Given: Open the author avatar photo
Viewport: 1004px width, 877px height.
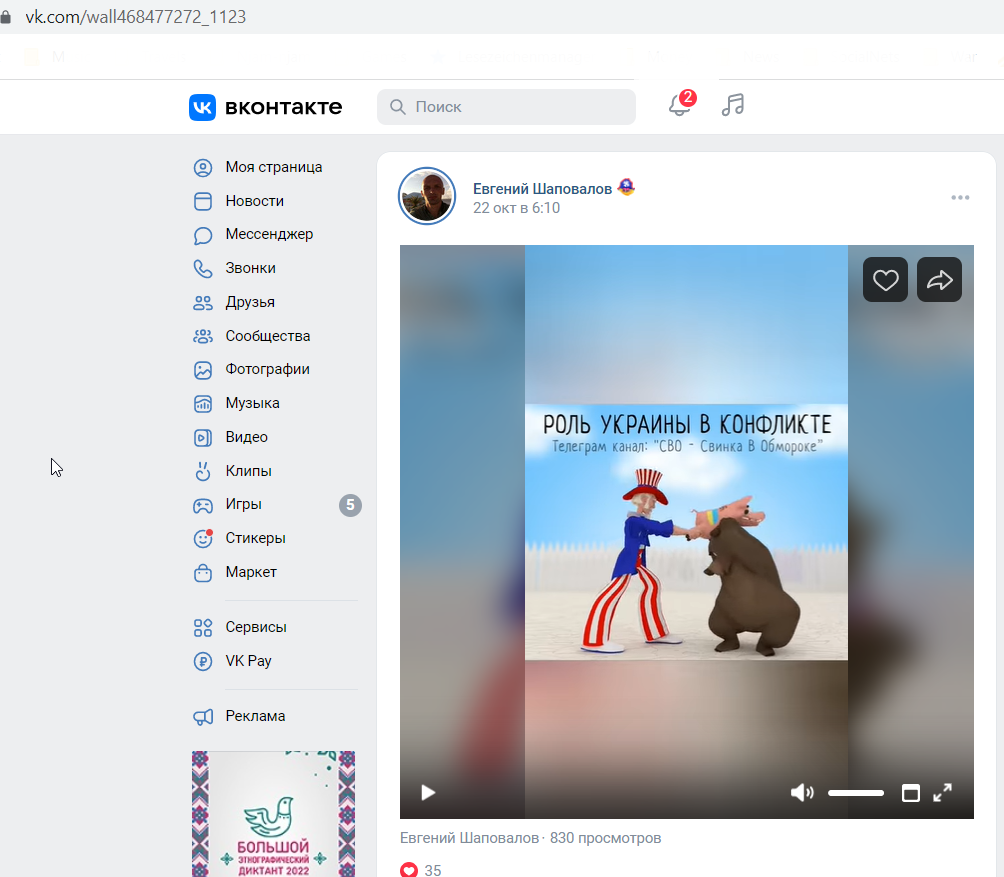Looking at the screenshot, I should point(427,196).
